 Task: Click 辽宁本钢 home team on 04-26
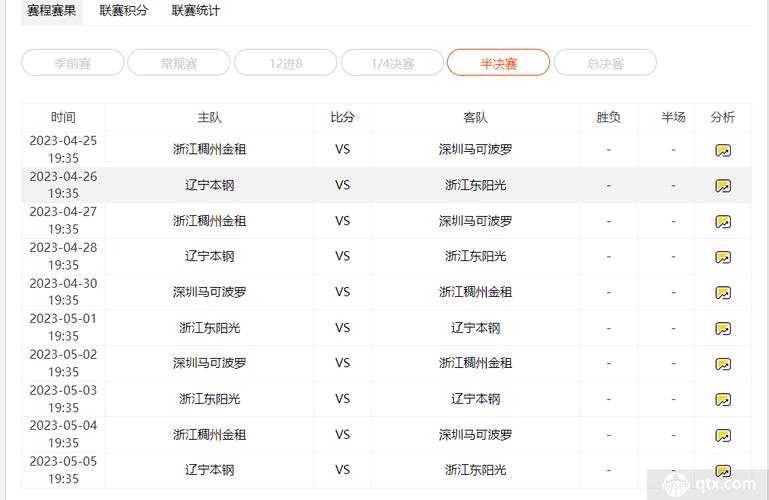click(209, 185)
